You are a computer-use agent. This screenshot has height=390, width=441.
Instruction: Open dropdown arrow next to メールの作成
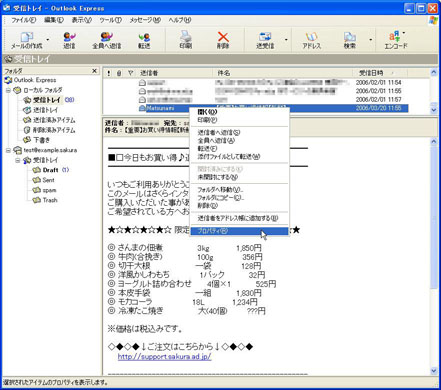[48, 40]
